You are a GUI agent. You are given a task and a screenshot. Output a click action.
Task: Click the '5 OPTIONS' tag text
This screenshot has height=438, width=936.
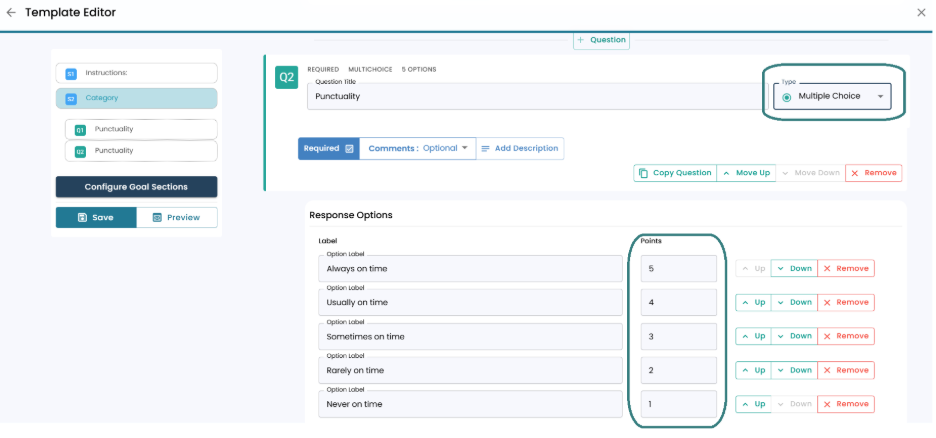pos(418,69)
